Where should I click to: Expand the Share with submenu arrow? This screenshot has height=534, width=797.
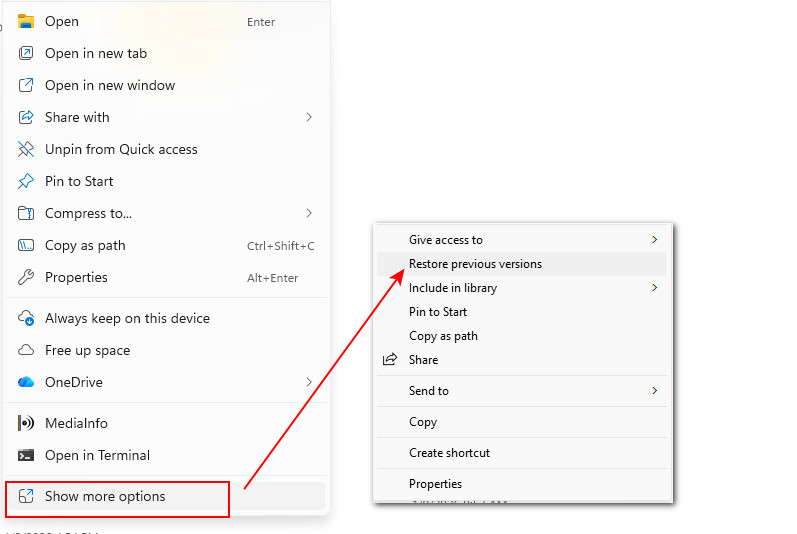[309, 117]
